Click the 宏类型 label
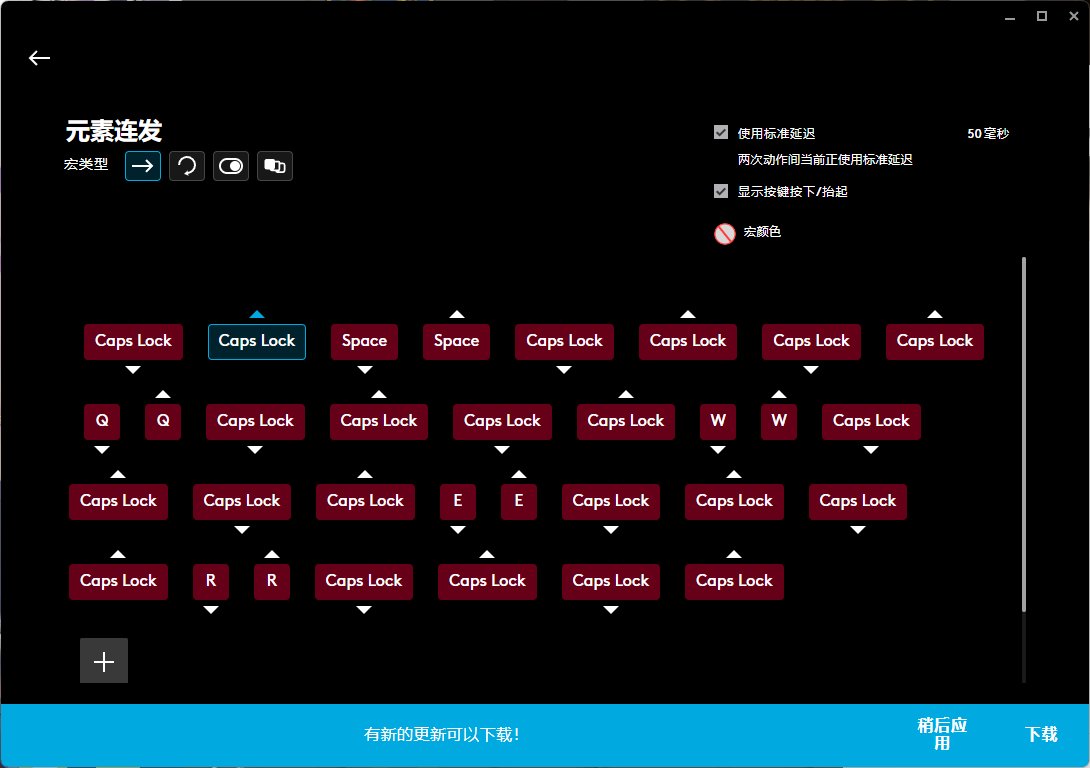1090x768 pixels. pyautogui.click(x=86, y=165)
